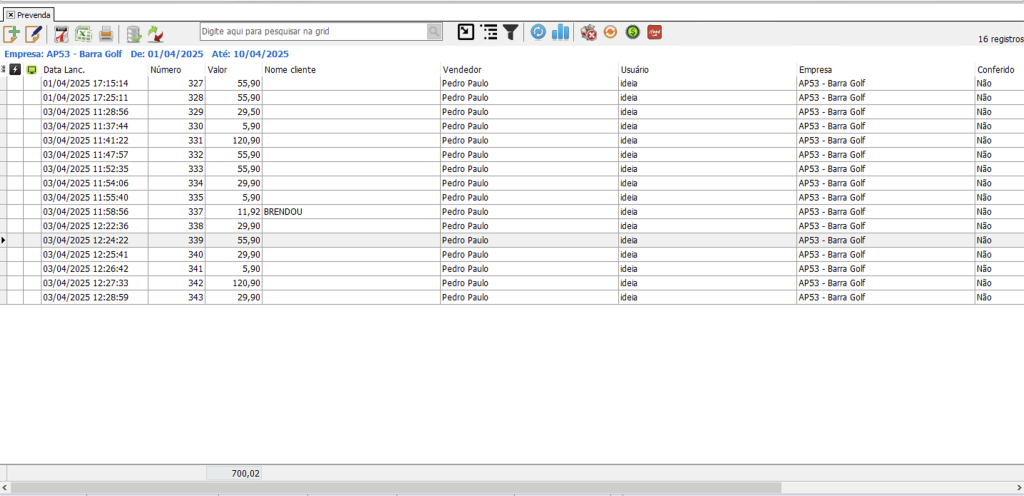Viewport: 1024px width, 496px height.
Task: Export the grid to PDF
Action: pyautogui.click(x=62, y=33)
